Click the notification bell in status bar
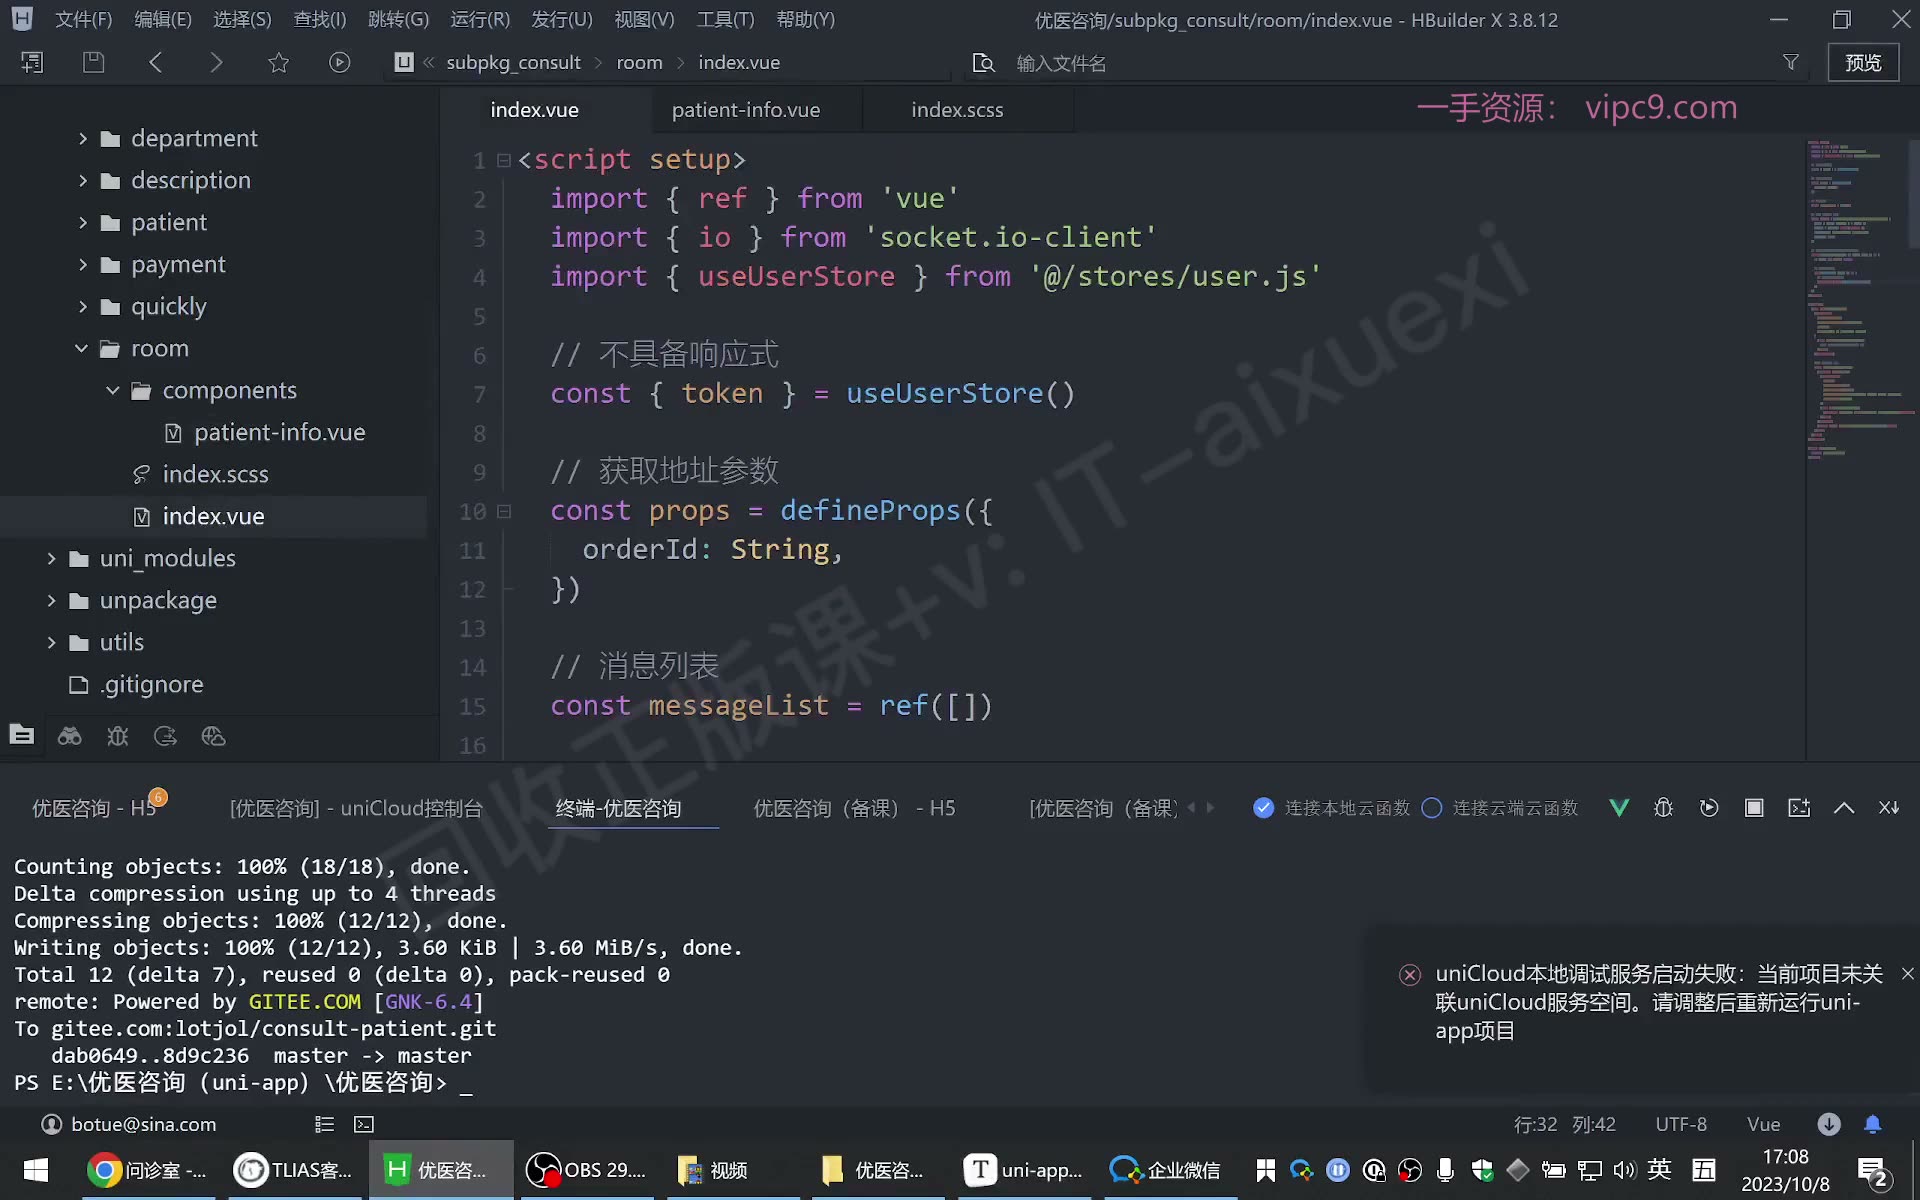 (1873, 1124)
